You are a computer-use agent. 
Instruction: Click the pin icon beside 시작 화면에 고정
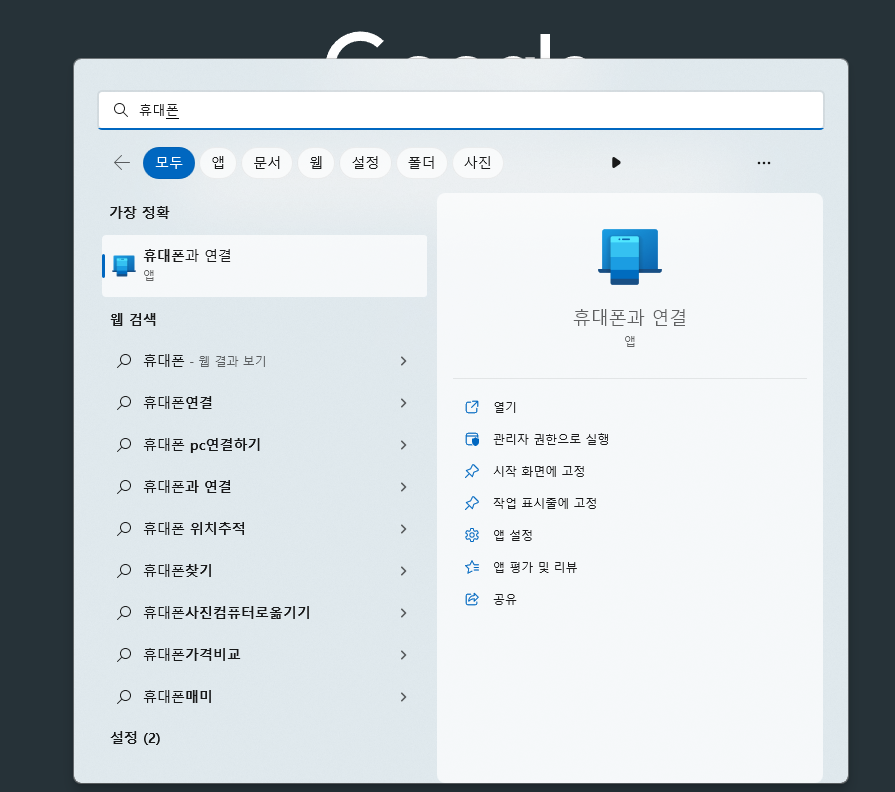(471, 471)
